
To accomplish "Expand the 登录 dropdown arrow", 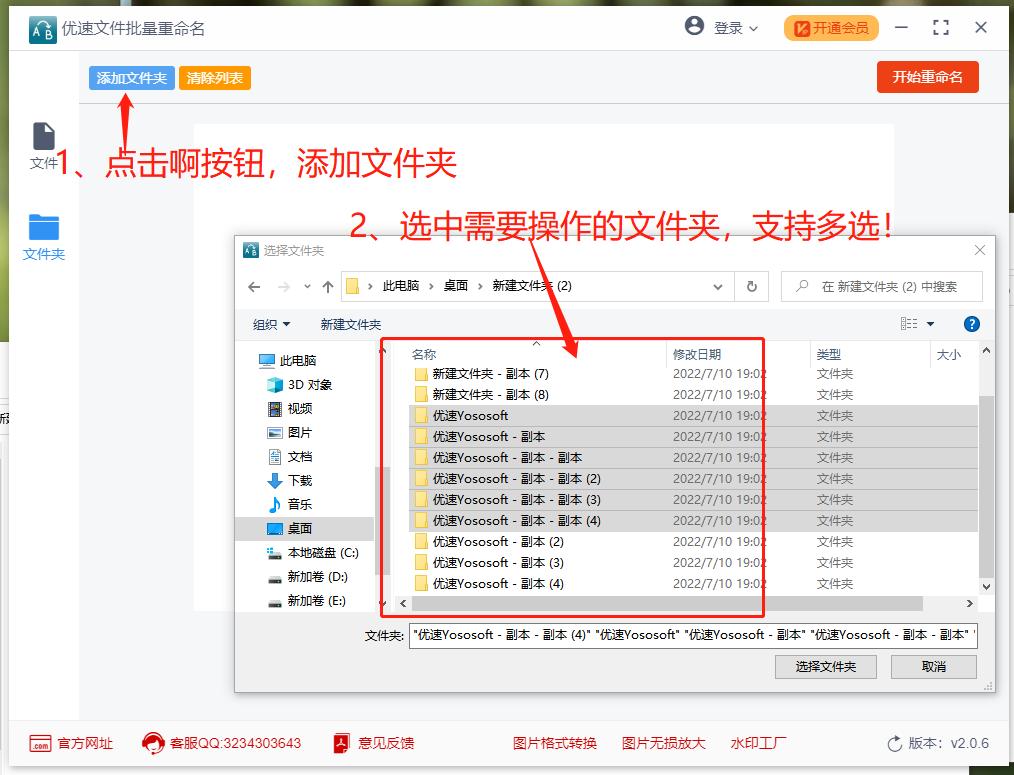I will click(x=753, y=28).
